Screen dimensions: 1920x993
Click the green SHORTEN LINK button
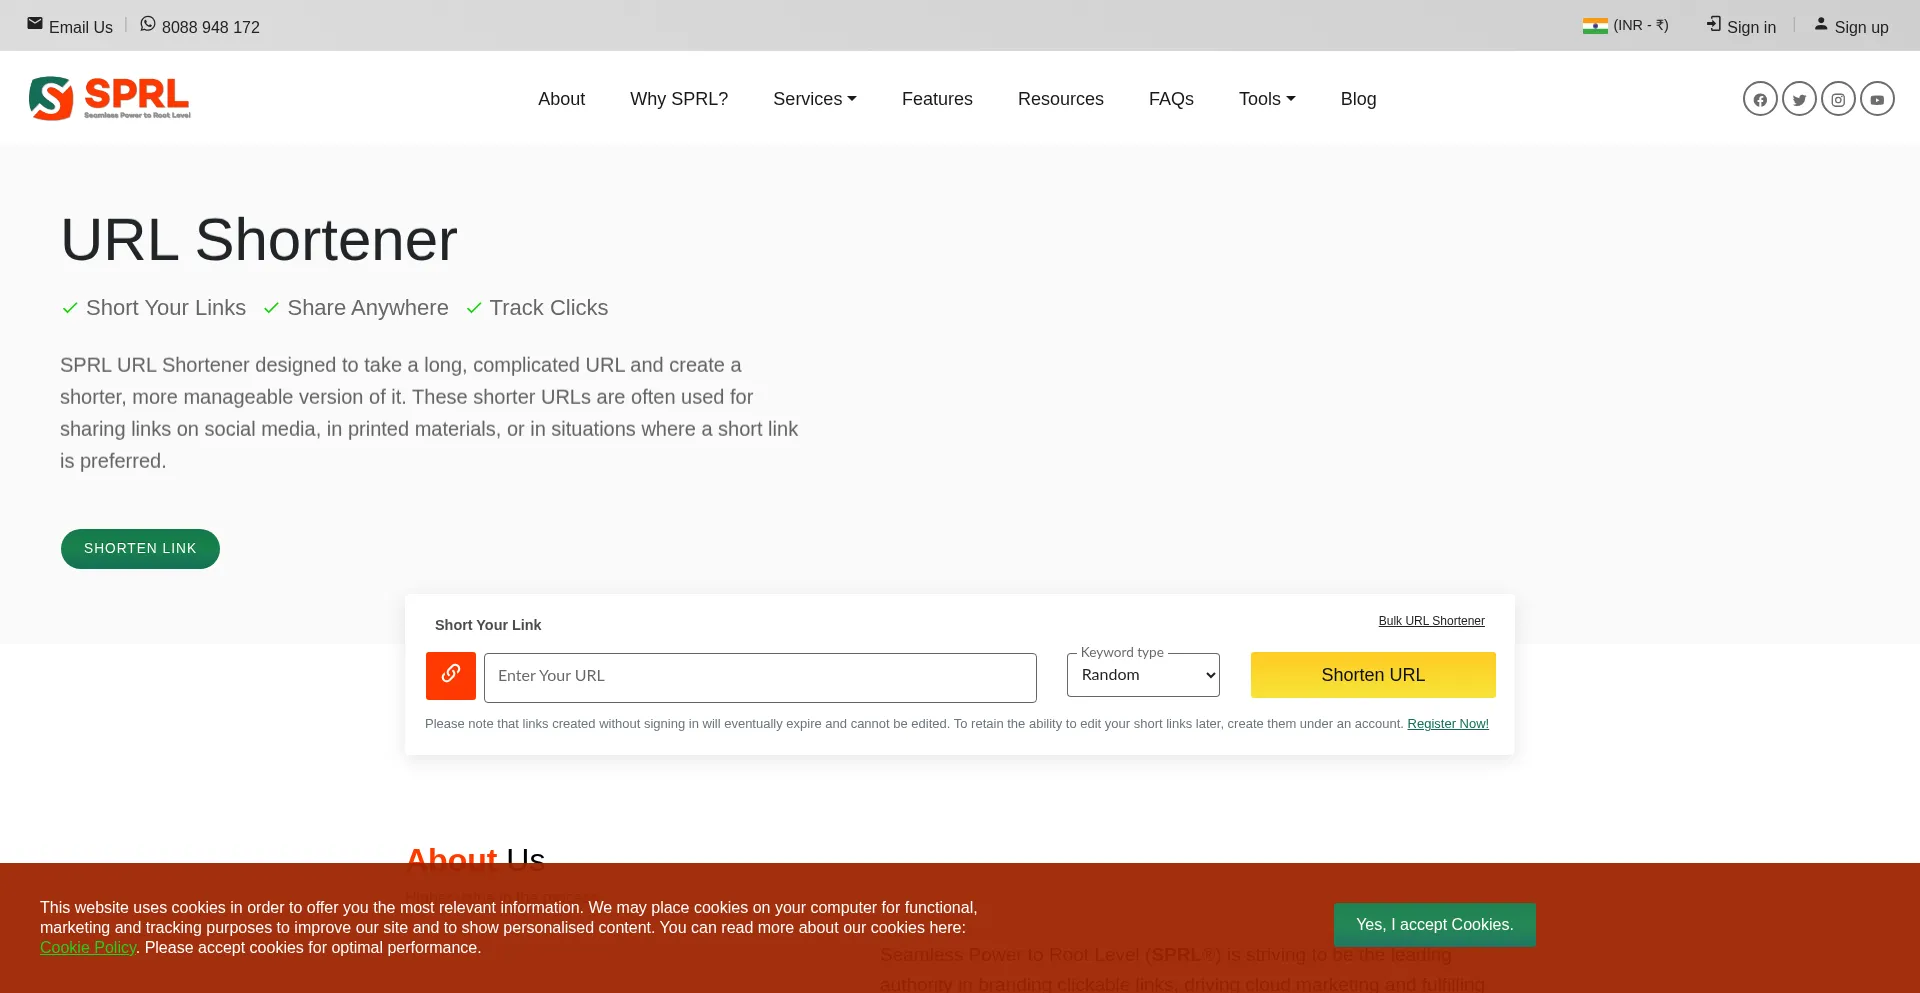[x=140, y=549]
